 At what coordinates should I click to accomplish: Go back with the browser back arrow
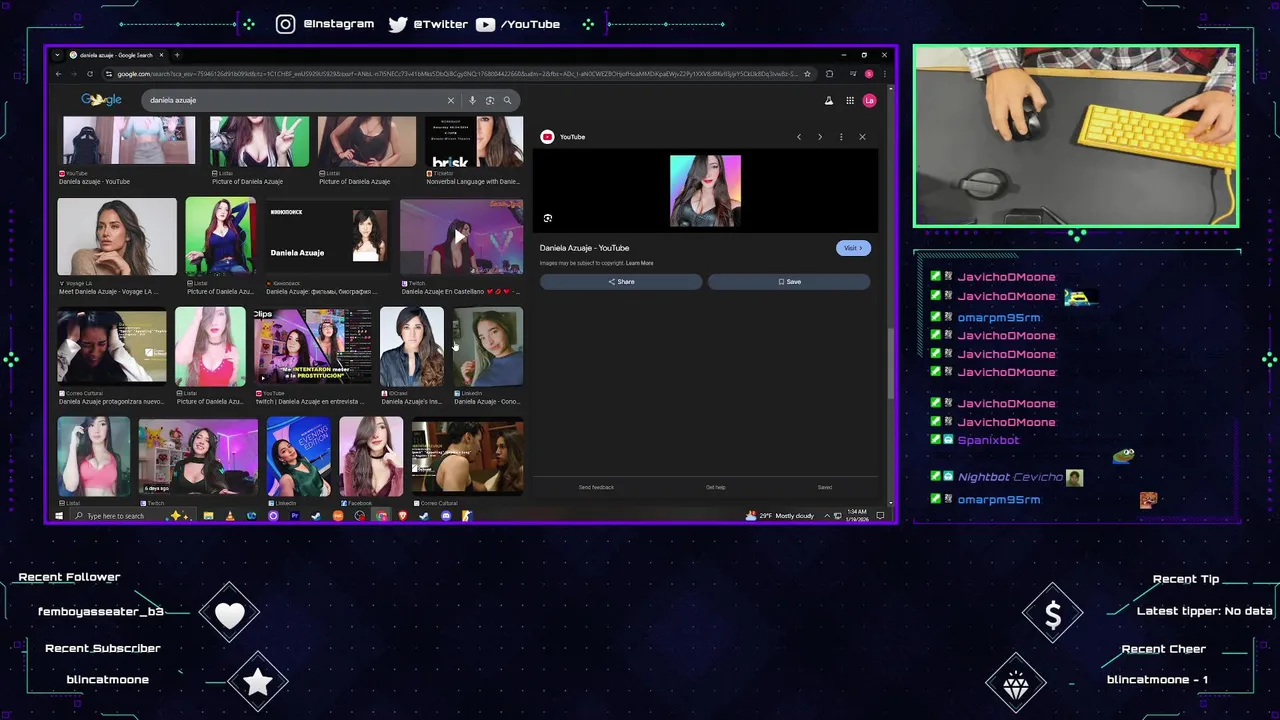click(58, 74)
